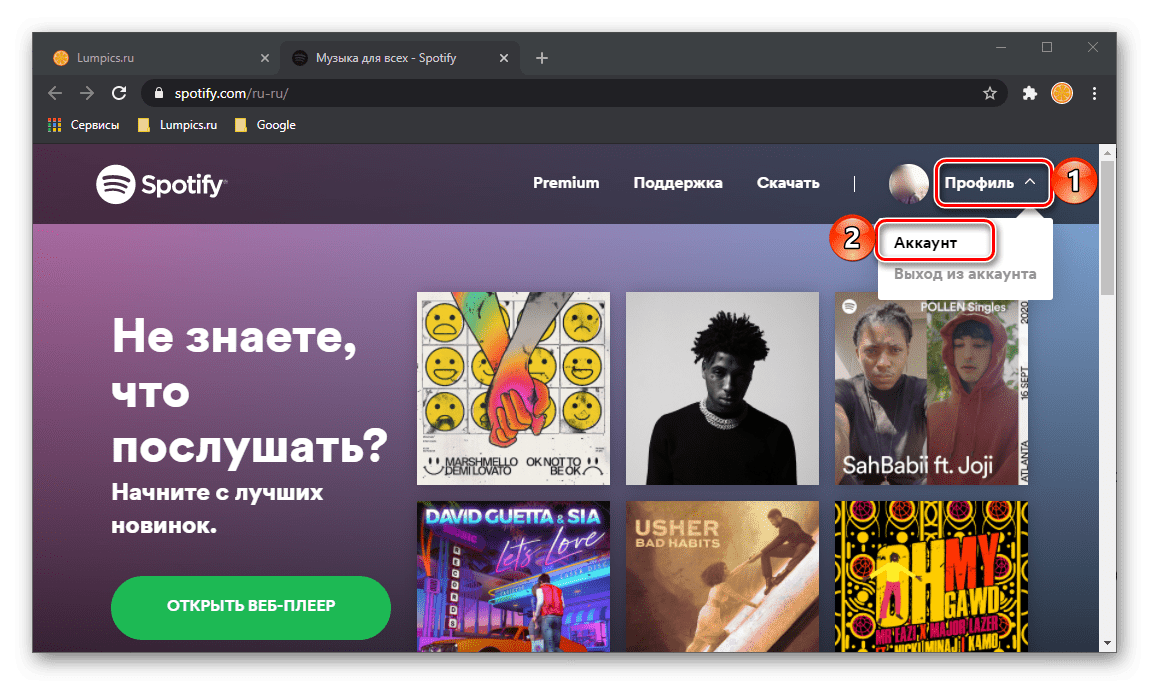Image resolution: width=1149 pixels, height=685 pixels.
Task: Click the padlock site info icon
Action: click(158, 93)
